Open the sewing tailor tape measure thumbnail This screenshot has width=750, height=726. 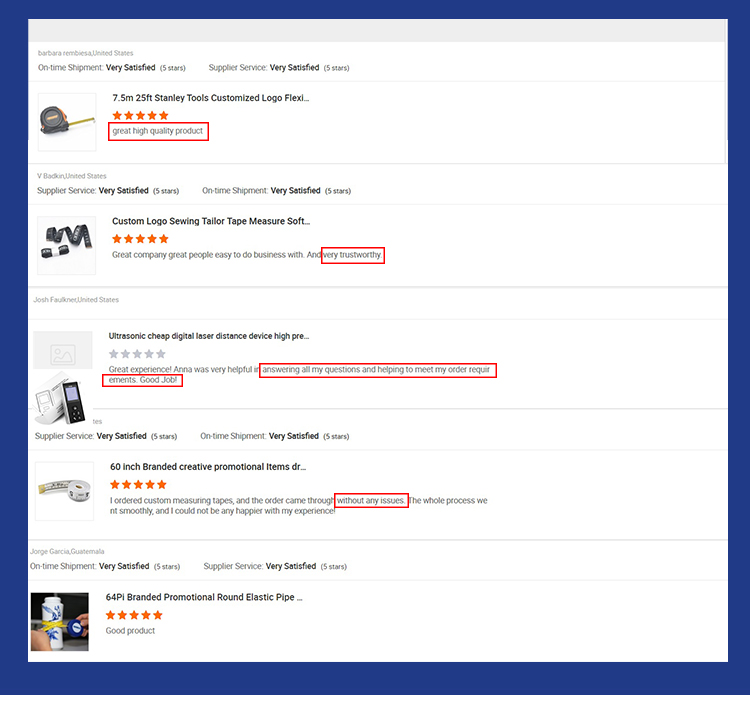66,245
